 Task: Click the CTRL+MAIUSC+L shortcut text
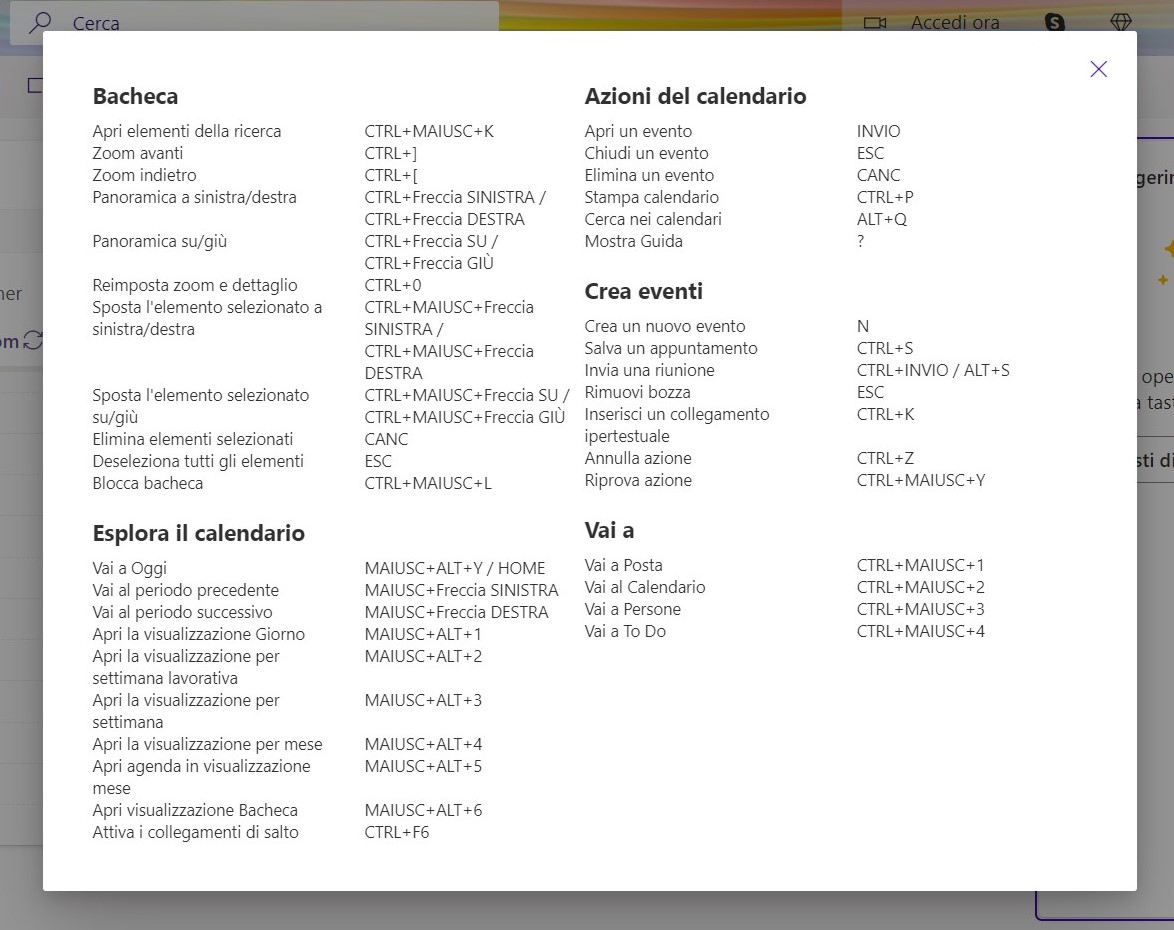tap(428, 483)
